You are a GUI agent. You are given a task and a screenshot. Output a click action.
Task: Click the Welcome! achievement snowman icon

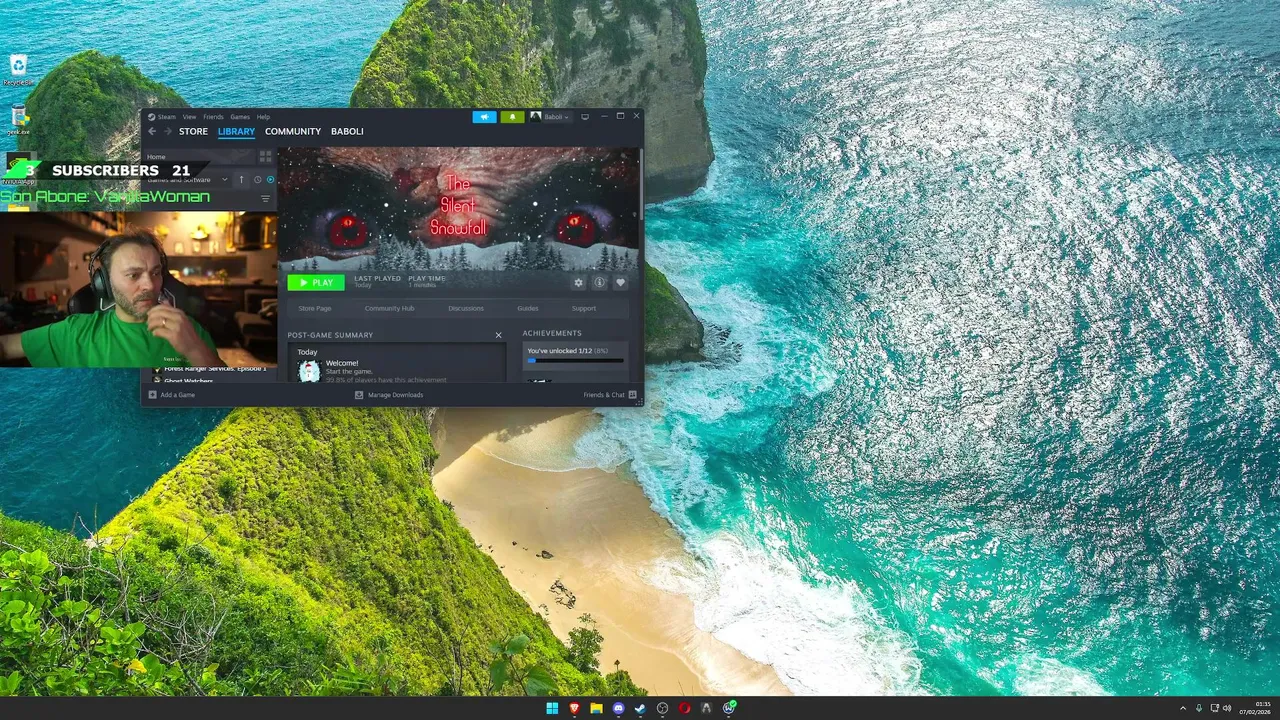coord(309,371)
